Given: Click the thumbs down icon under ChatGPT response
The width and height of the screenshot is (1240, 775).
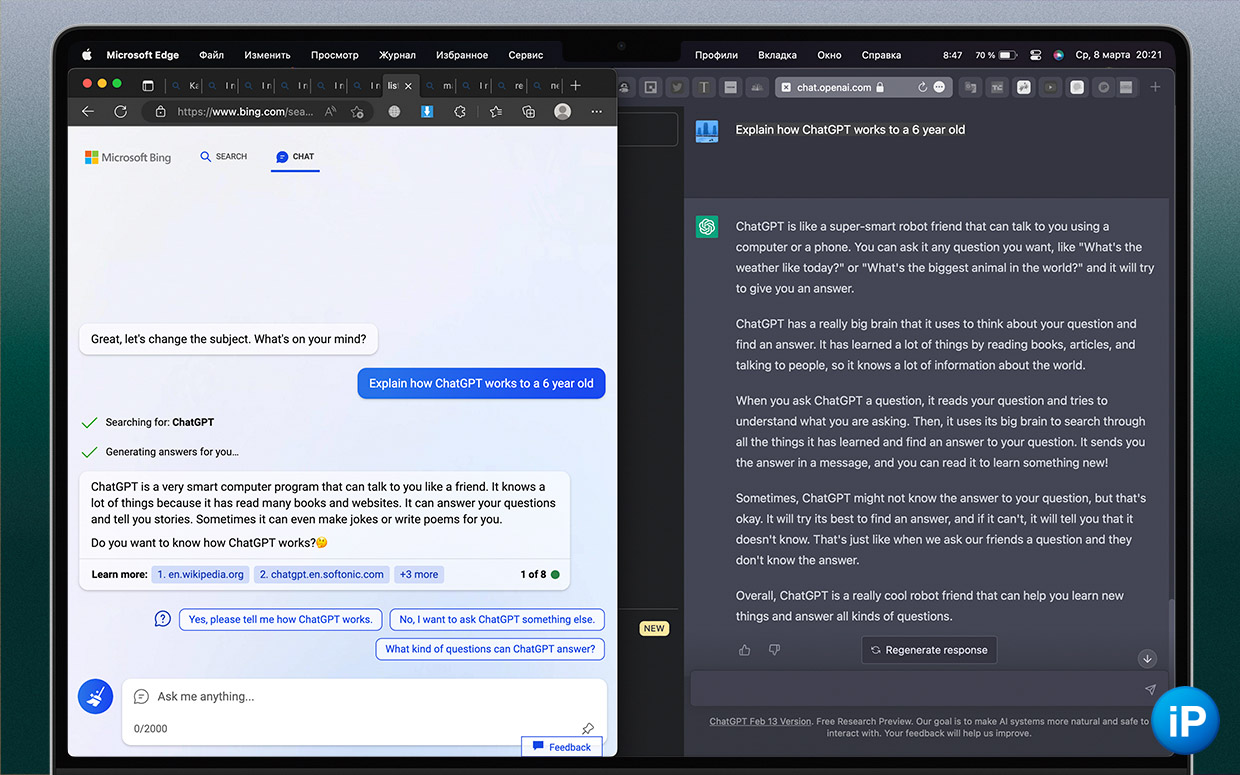Looking at the screenshot, I should pyautogui.click(x=774, y=650).
